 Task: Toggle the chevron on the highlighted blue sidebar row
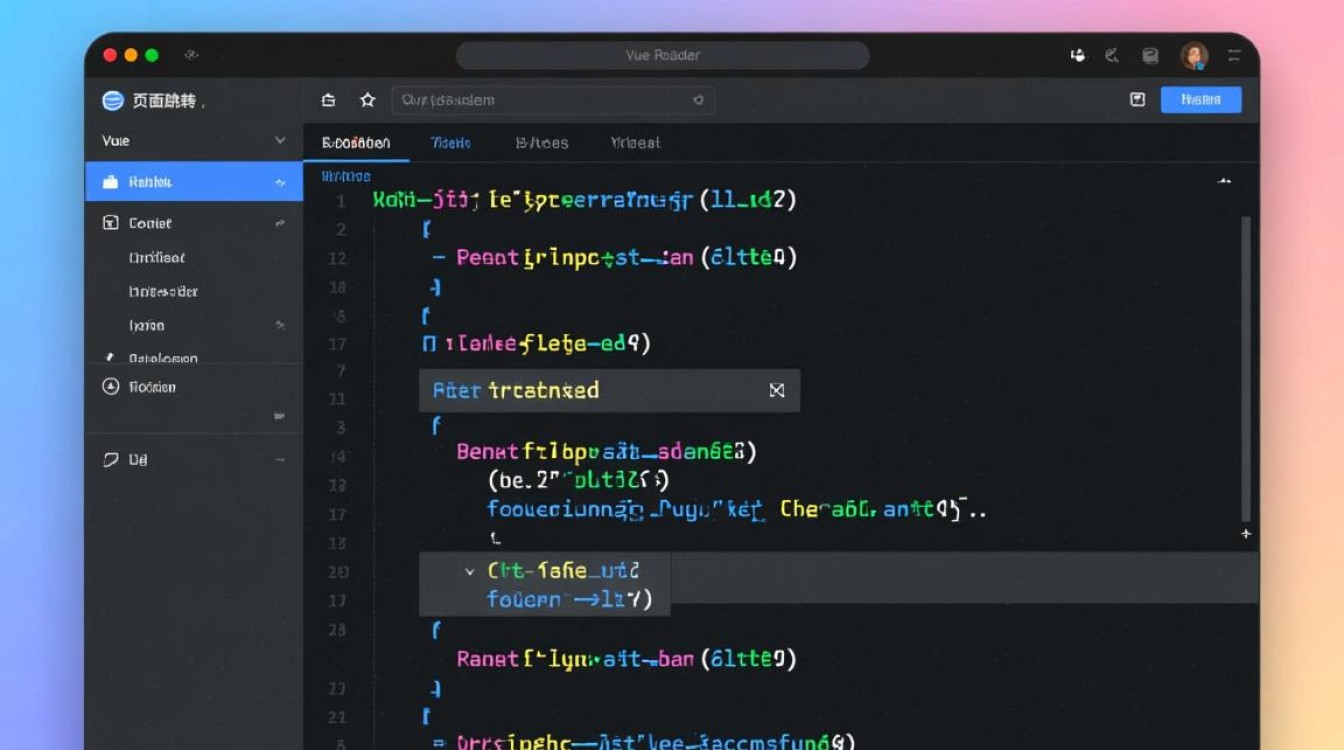[280, 182]
